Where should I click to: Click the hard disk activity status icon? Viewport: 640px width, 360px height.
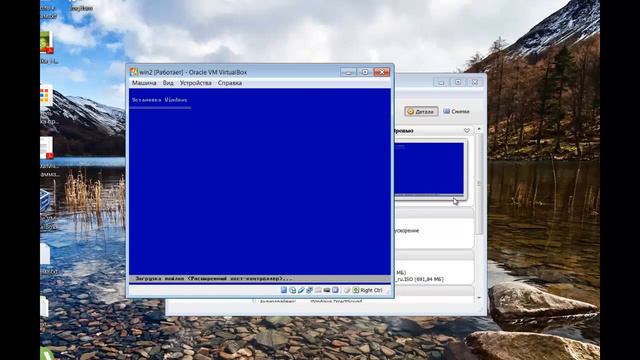(x=284, y=290)
